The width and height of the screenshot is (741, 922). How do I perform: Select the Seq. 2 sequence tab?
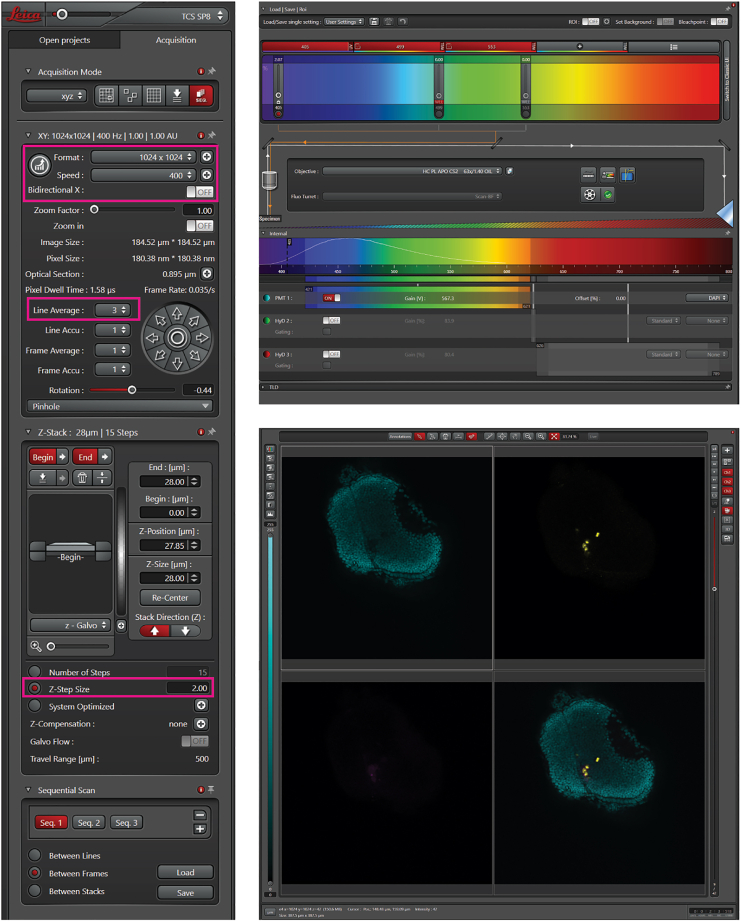pyautogui.click(x=89, y=822)
